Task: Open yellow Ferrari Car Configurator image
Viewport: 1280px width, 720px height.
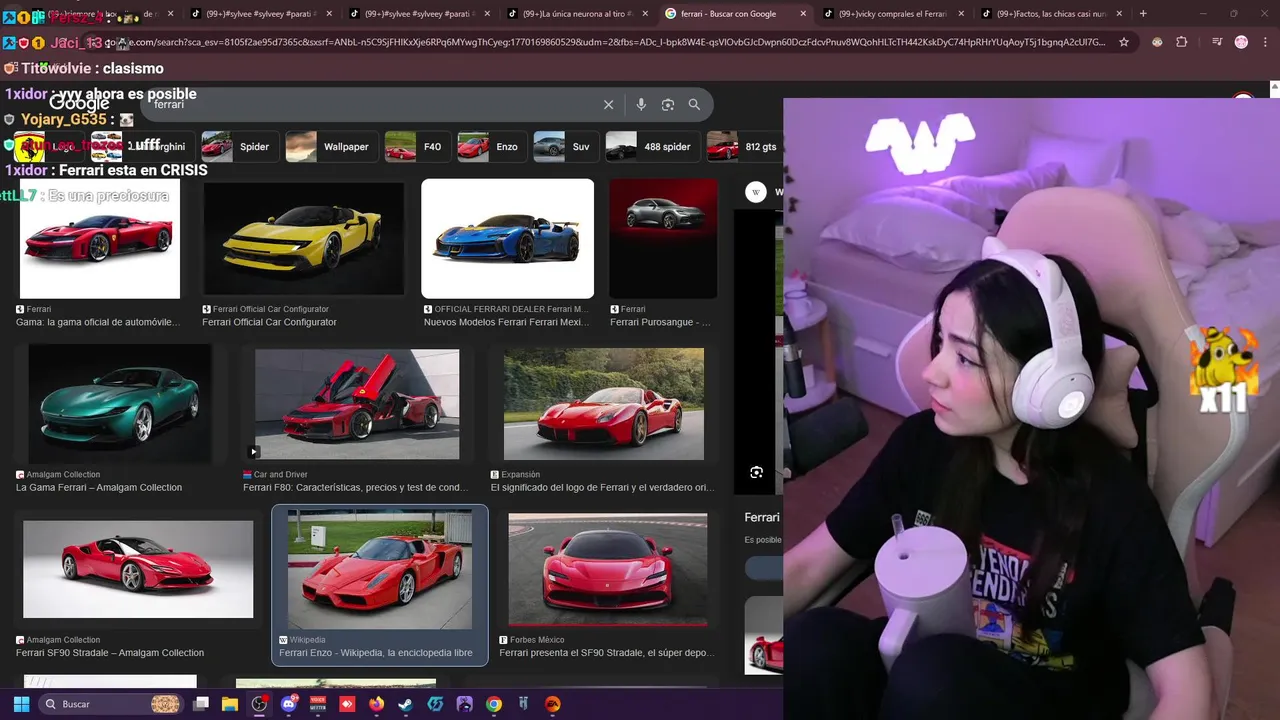Action: pyautogui.click(x=303, y=239)
